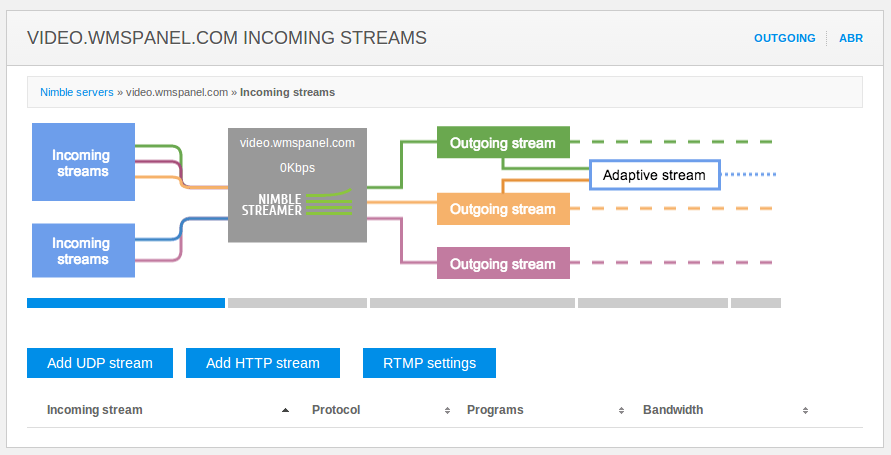891x455 pixels.
Task: Select the lower Incoming streams block
Action: coord(84,251)
